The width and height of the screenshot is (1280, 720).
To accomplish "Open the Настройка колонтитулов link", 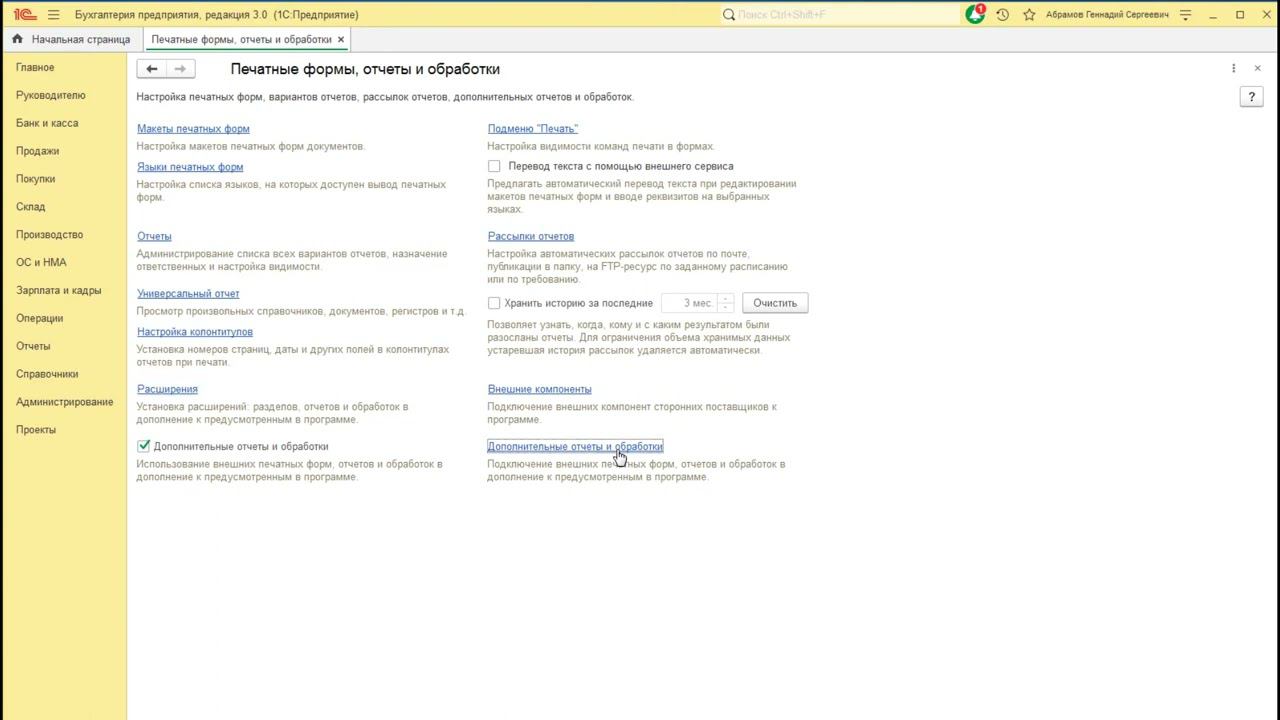I will (x=195, y=332).
